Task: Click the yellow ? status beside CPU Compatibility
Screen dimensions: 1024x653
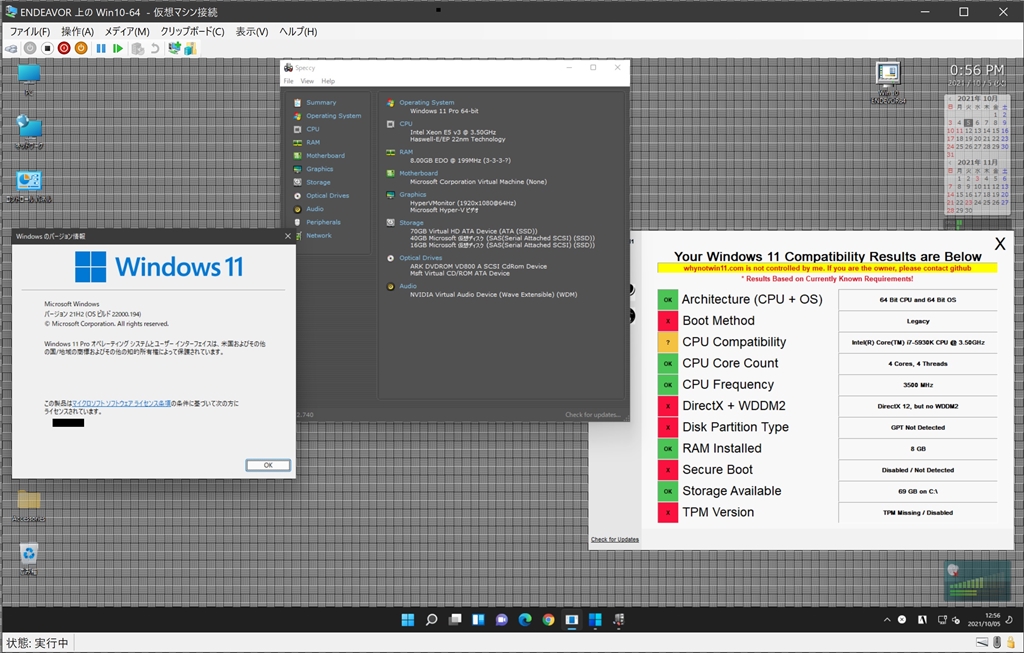Action: tap(667, 342)
